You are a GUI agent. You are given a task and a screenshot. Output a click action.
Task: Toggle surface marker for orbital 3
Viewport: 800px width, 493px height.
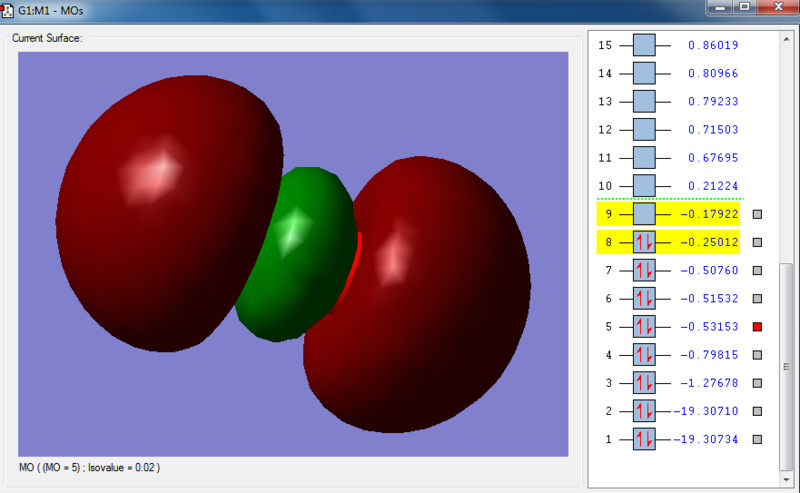(758, 383)
